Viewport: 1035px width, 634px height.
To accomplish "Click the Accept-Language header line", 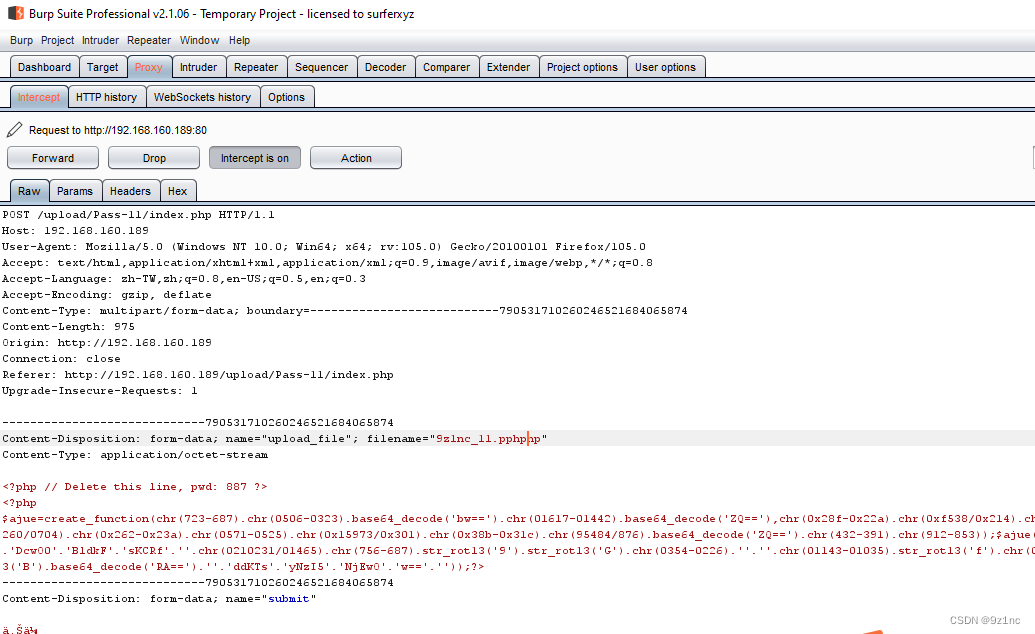I will pos(184,279).
